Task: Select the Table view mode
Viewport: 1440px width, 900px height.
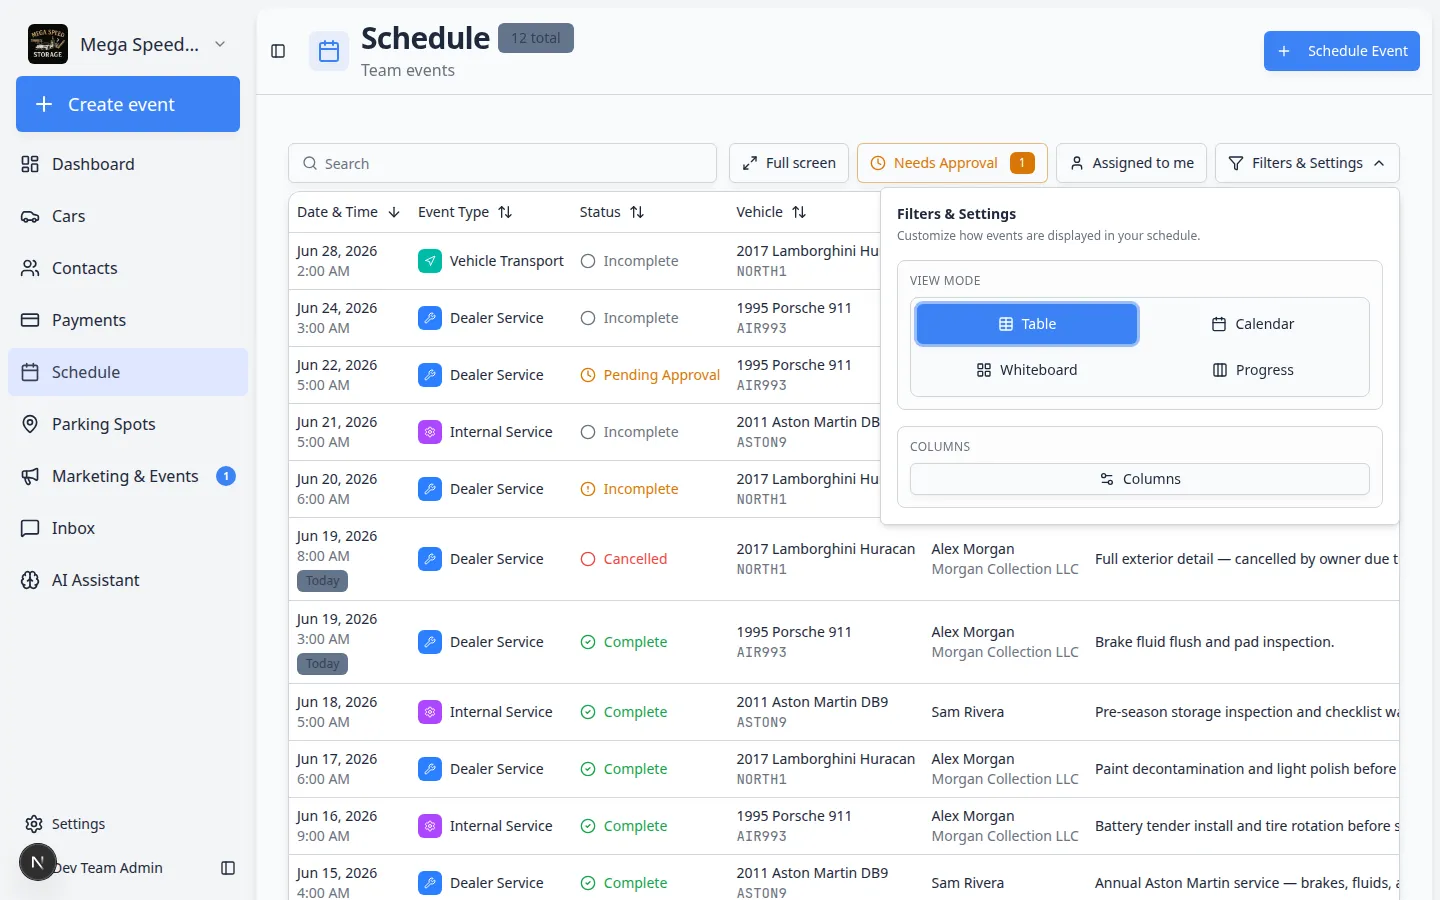Action: (x=1027, y=324)
